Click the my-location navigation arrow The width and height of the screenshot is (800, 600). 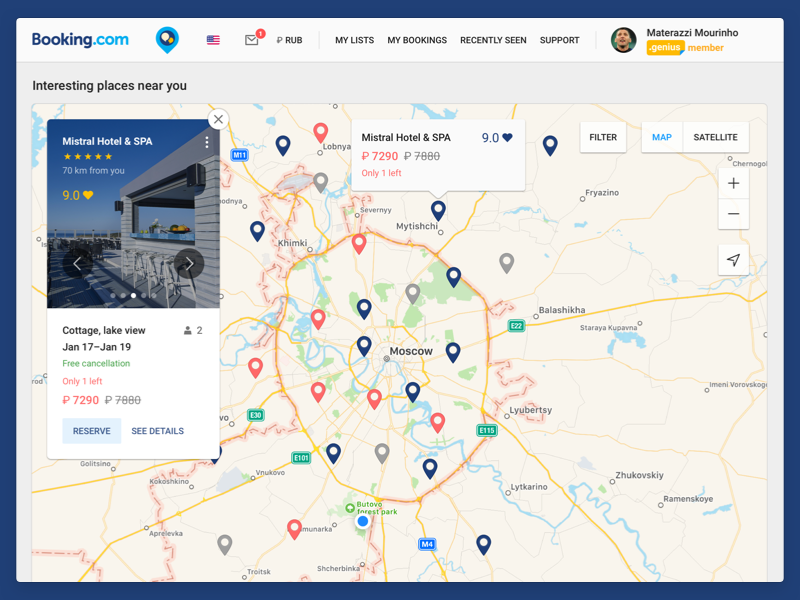point(733,259)
